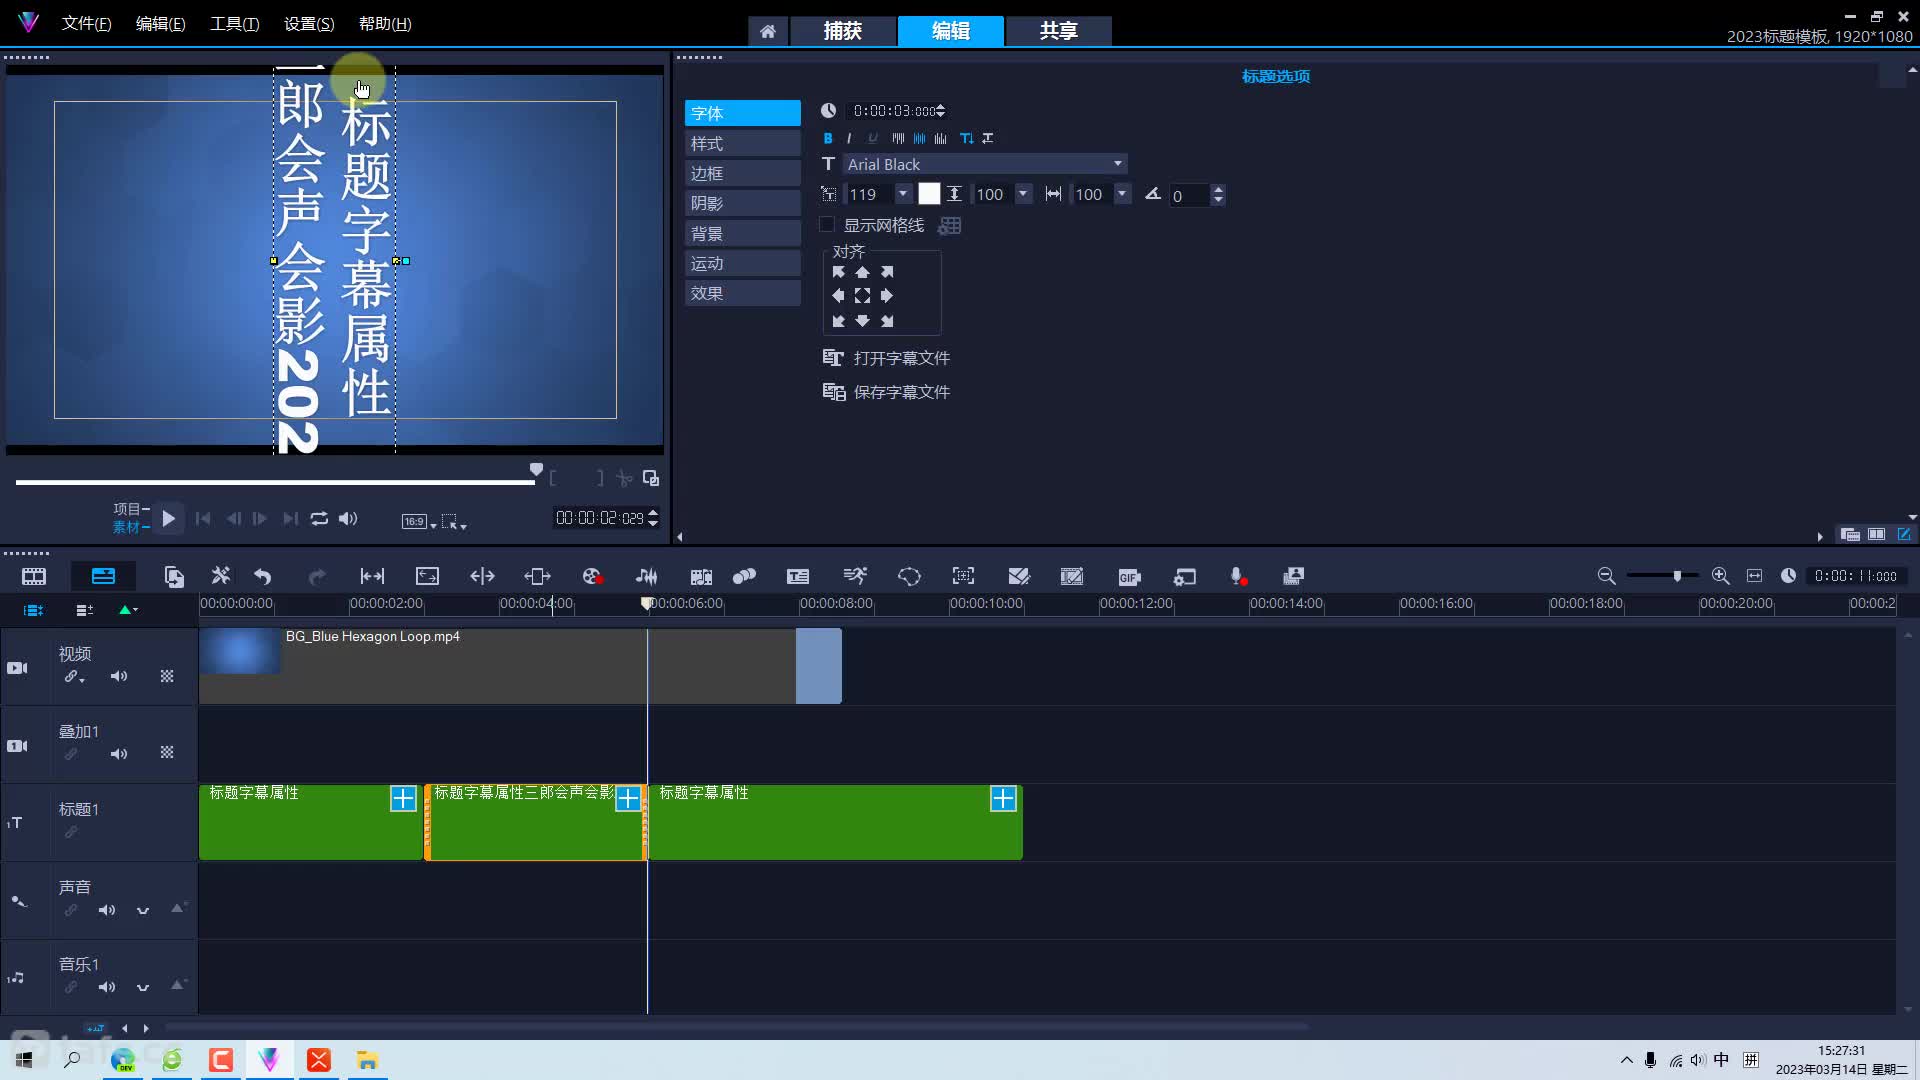Mute the 叠加1 overlay track
Image resolution: width=1920 pixels, height=1080 pixels.
[119, 754]
